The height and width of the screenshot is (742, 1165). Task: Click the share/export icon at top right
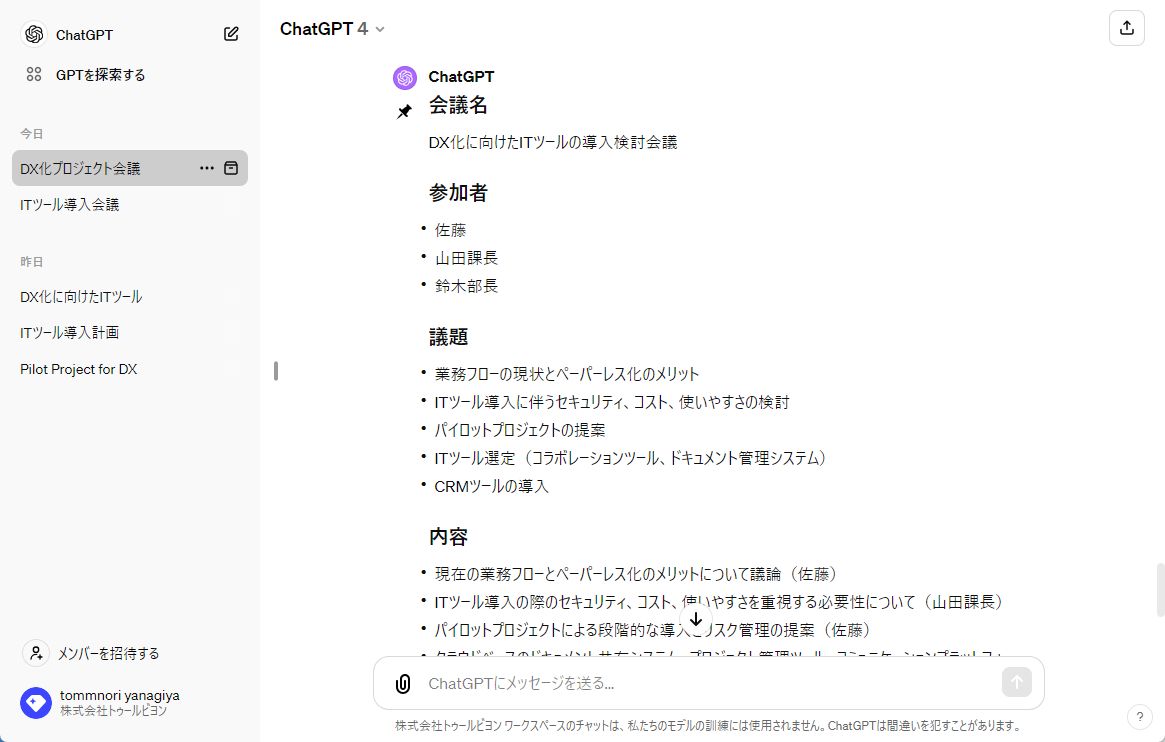[x=1126, y=28]
